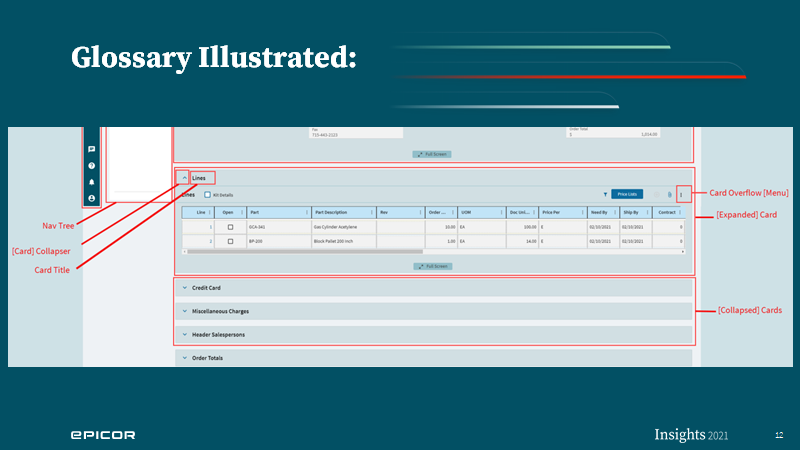Select the Gas Cylinder Acetylene description cell
The height and width of the screenshot is (450, 800).
[344, 227]
